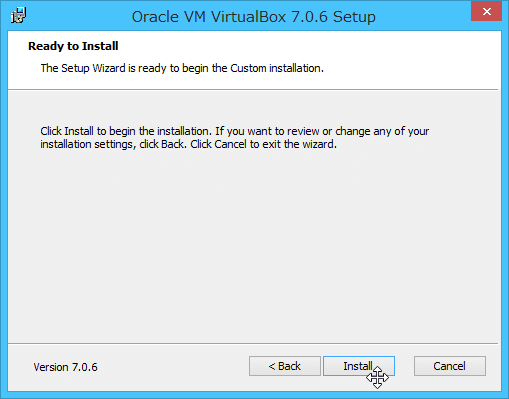
Task: Click the Setup Wizard is ready subtitle
Action: tap(182, 68)
